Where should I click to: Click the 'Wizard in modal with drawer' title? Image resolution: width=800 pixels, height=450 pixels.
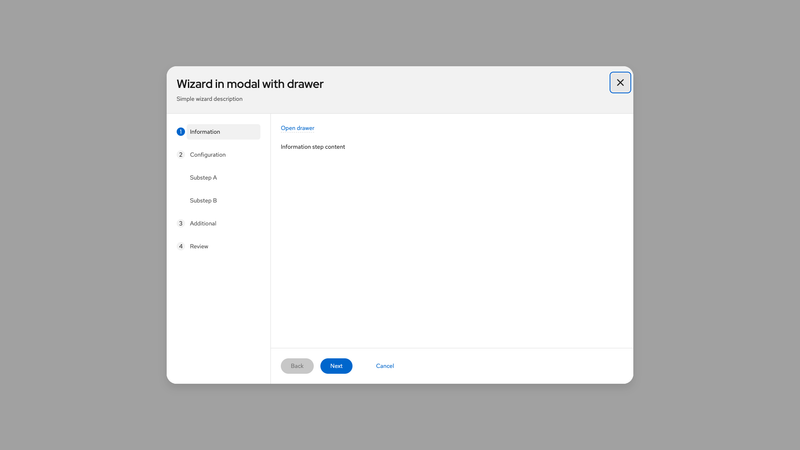250,84
